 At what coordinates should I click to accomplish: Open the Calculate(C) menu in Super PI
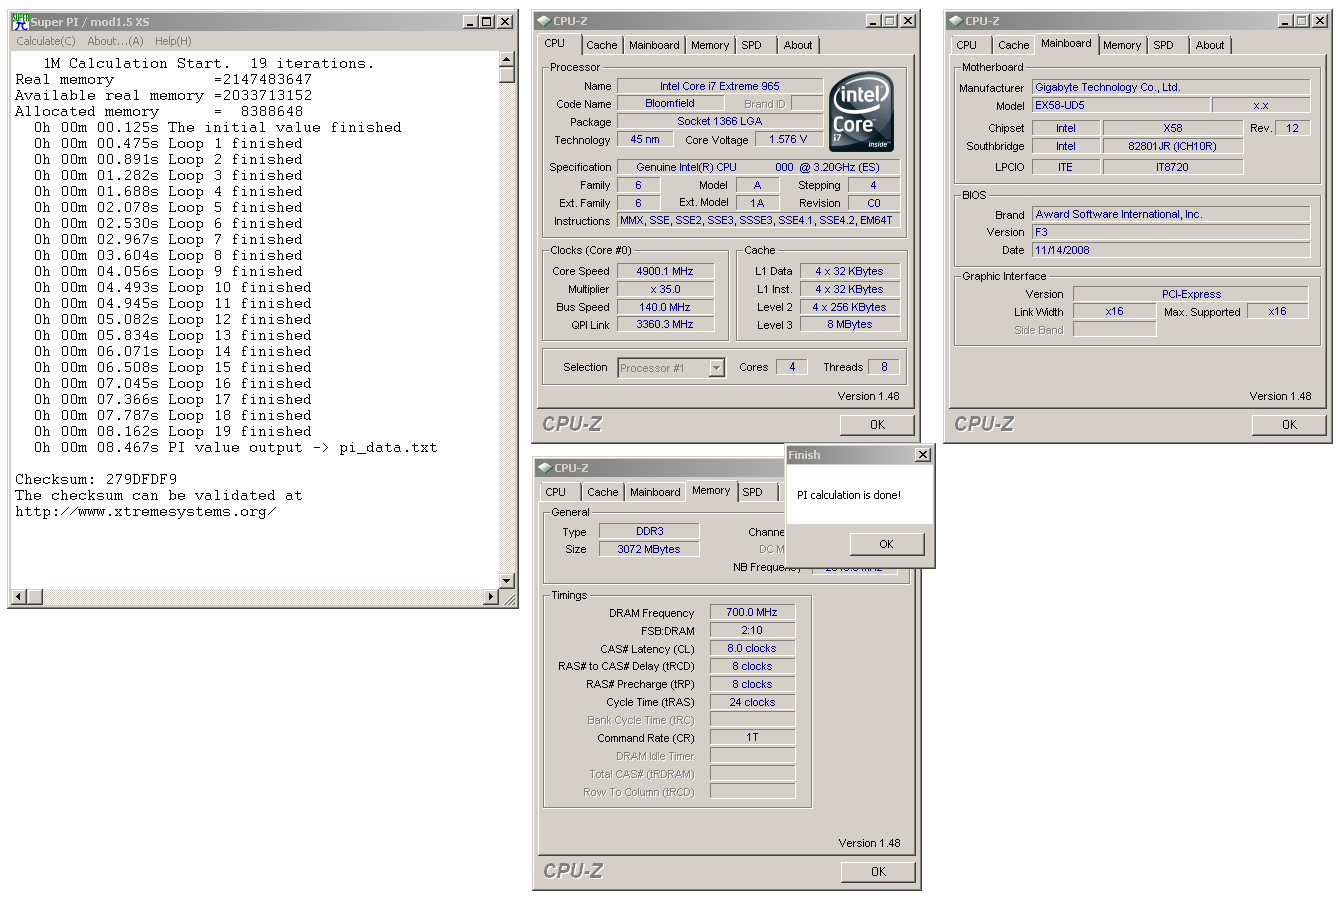[x=46, y=41]
